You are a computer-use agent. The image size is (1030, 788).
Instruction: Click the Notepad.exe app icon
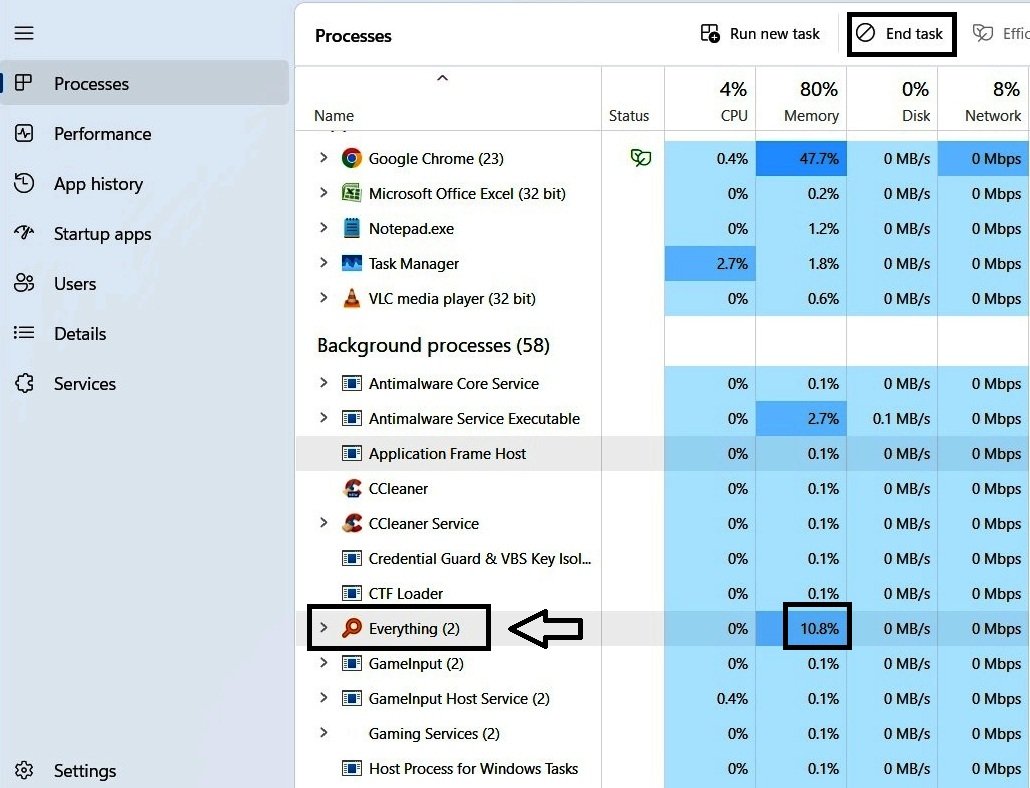351,228
